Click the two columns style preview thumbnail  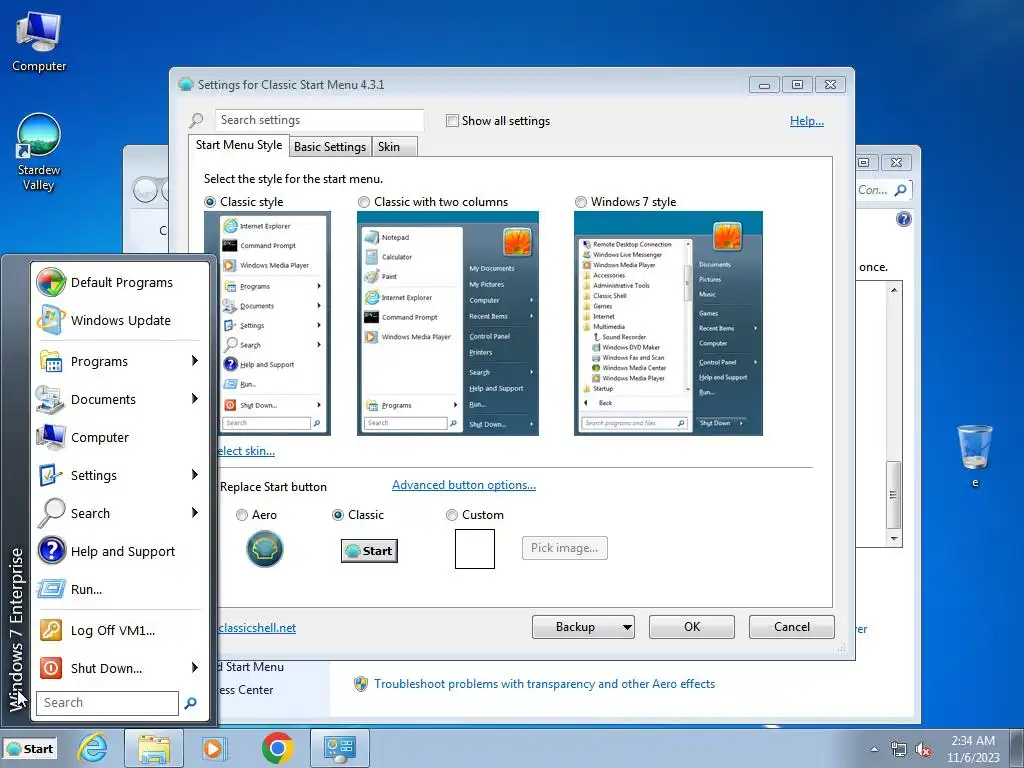point(448,323)
